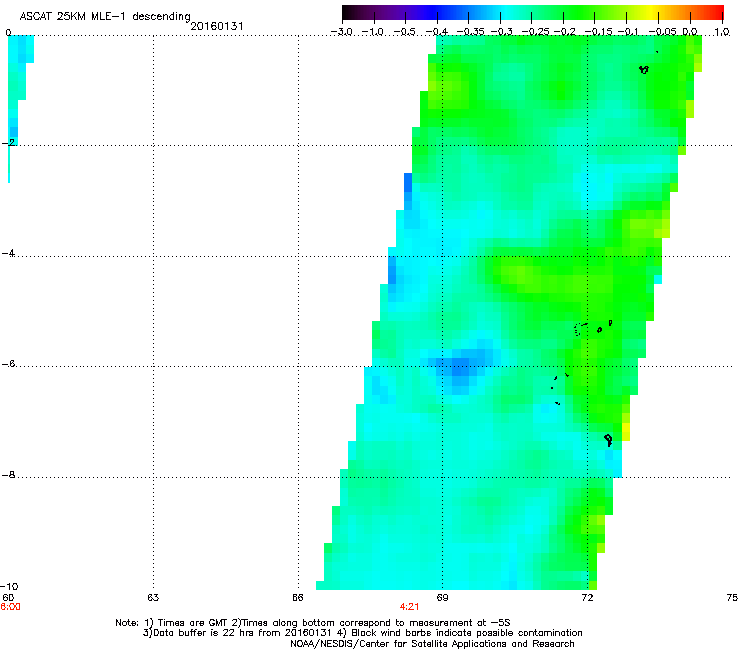The width and height of the screenshot is (740, 650).
Task: Click the longitude axis label "60"
Action: coord(8,598)
